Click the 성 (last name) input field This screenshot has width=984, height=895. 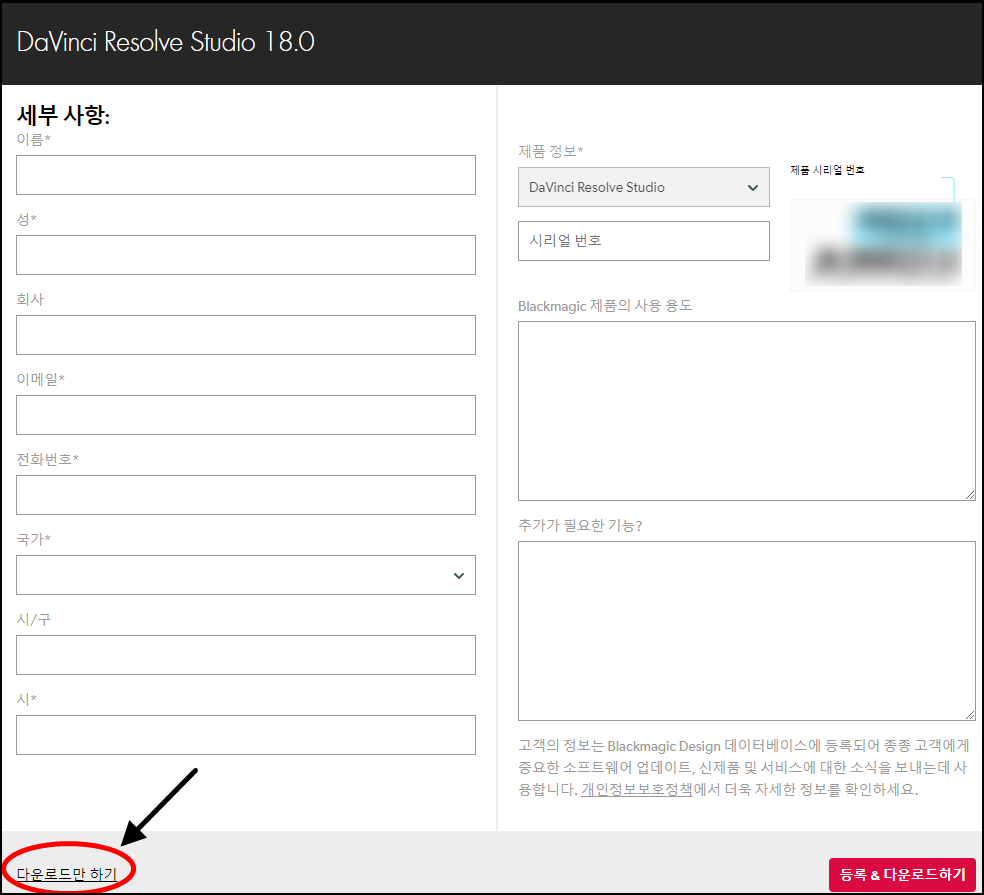click(x=245, y=255)
